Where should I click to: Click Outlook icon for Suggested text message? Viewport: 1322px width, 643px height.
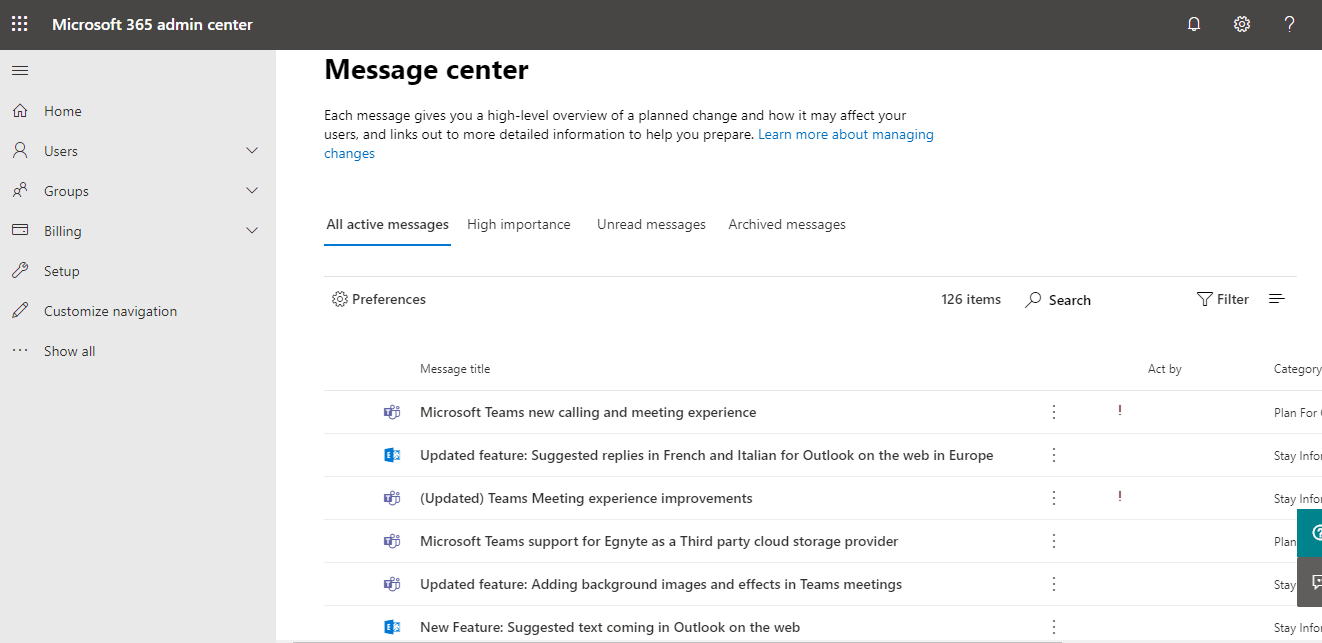393,627
